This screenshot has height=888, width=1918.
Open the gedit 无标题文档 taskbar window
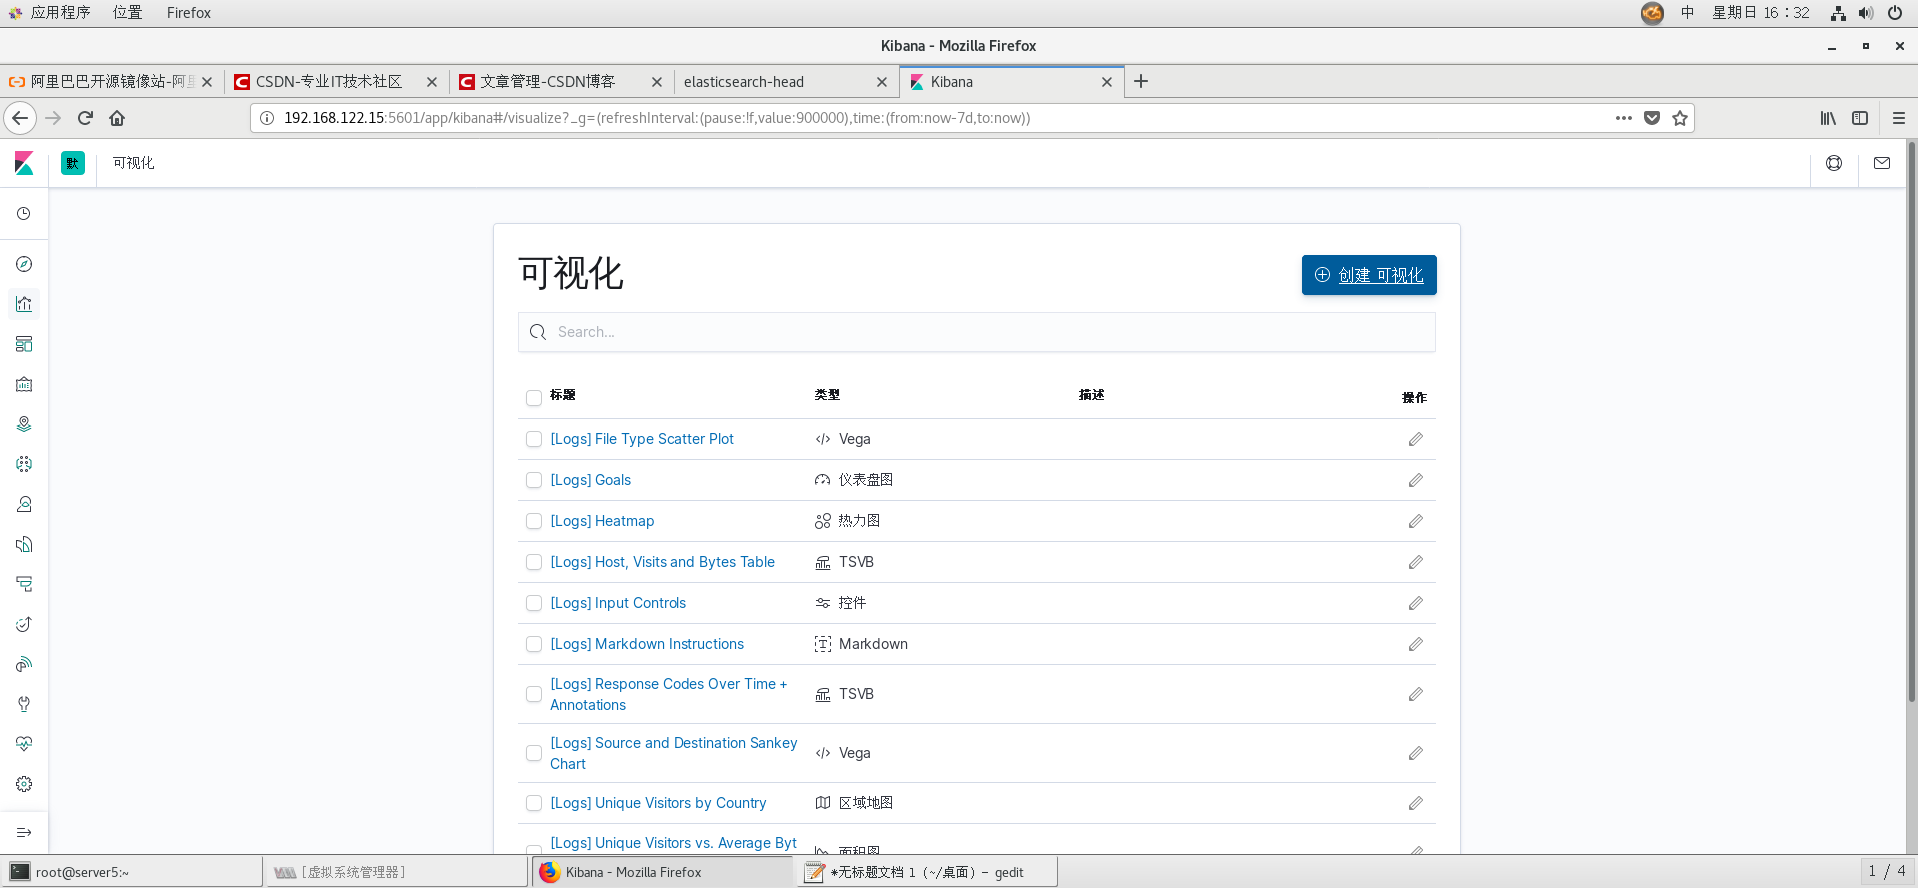927,872
